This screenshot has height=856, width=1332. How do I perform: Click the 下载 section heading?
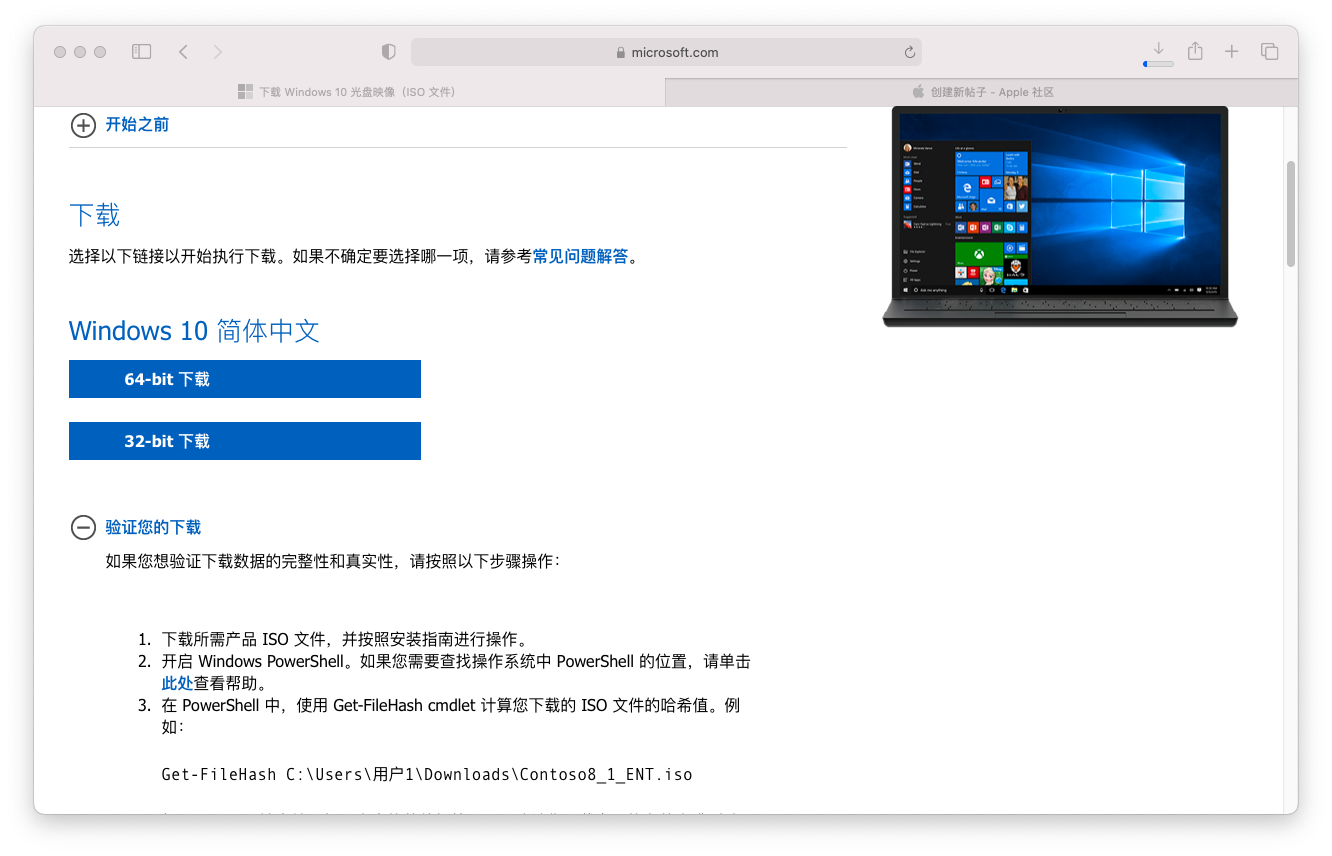pyautogui.click(x=94, y=215)
